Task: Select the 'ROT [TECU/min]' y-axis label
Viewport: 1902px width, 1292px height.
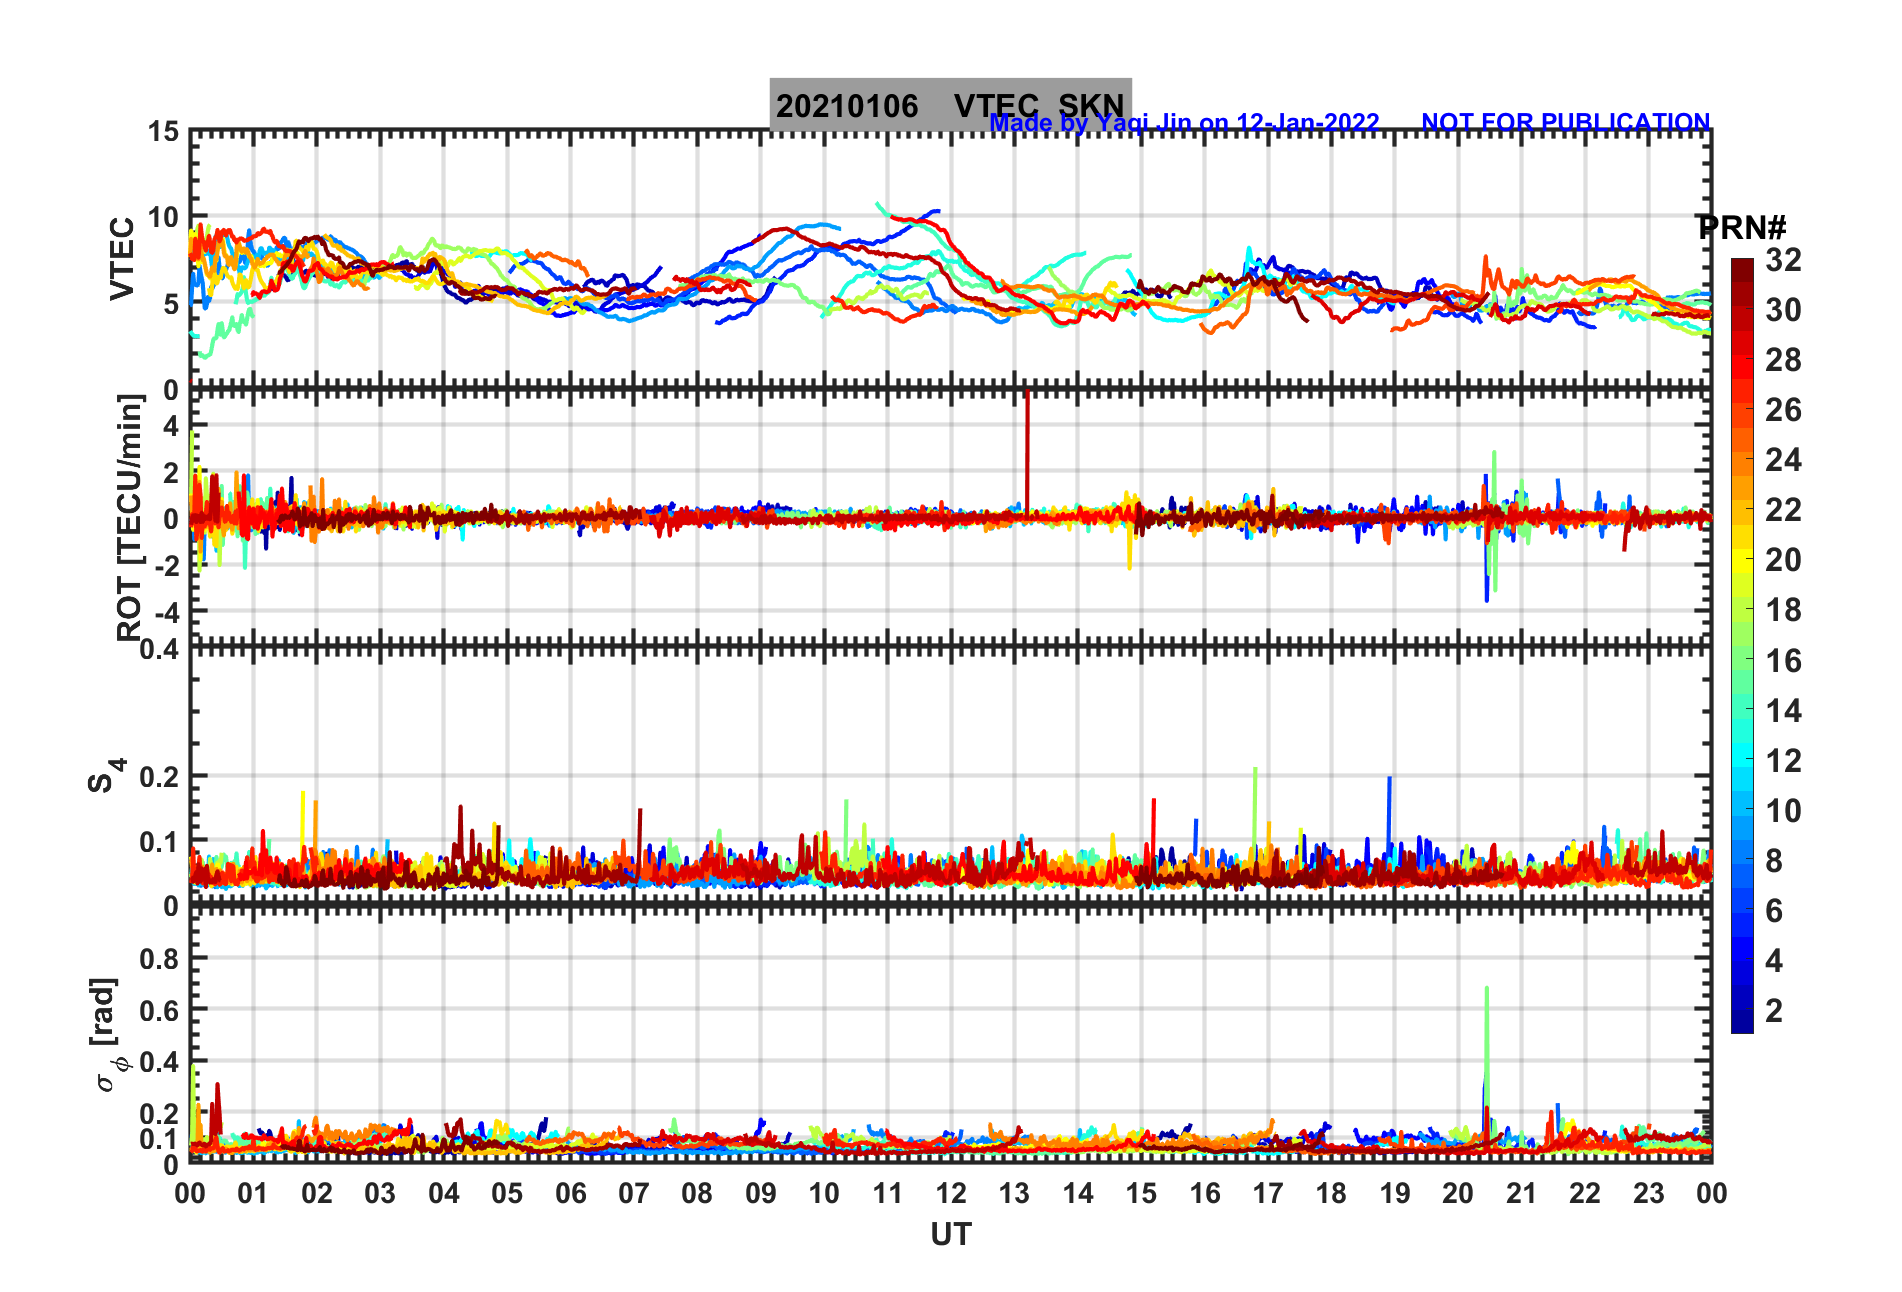Action: 130,518
